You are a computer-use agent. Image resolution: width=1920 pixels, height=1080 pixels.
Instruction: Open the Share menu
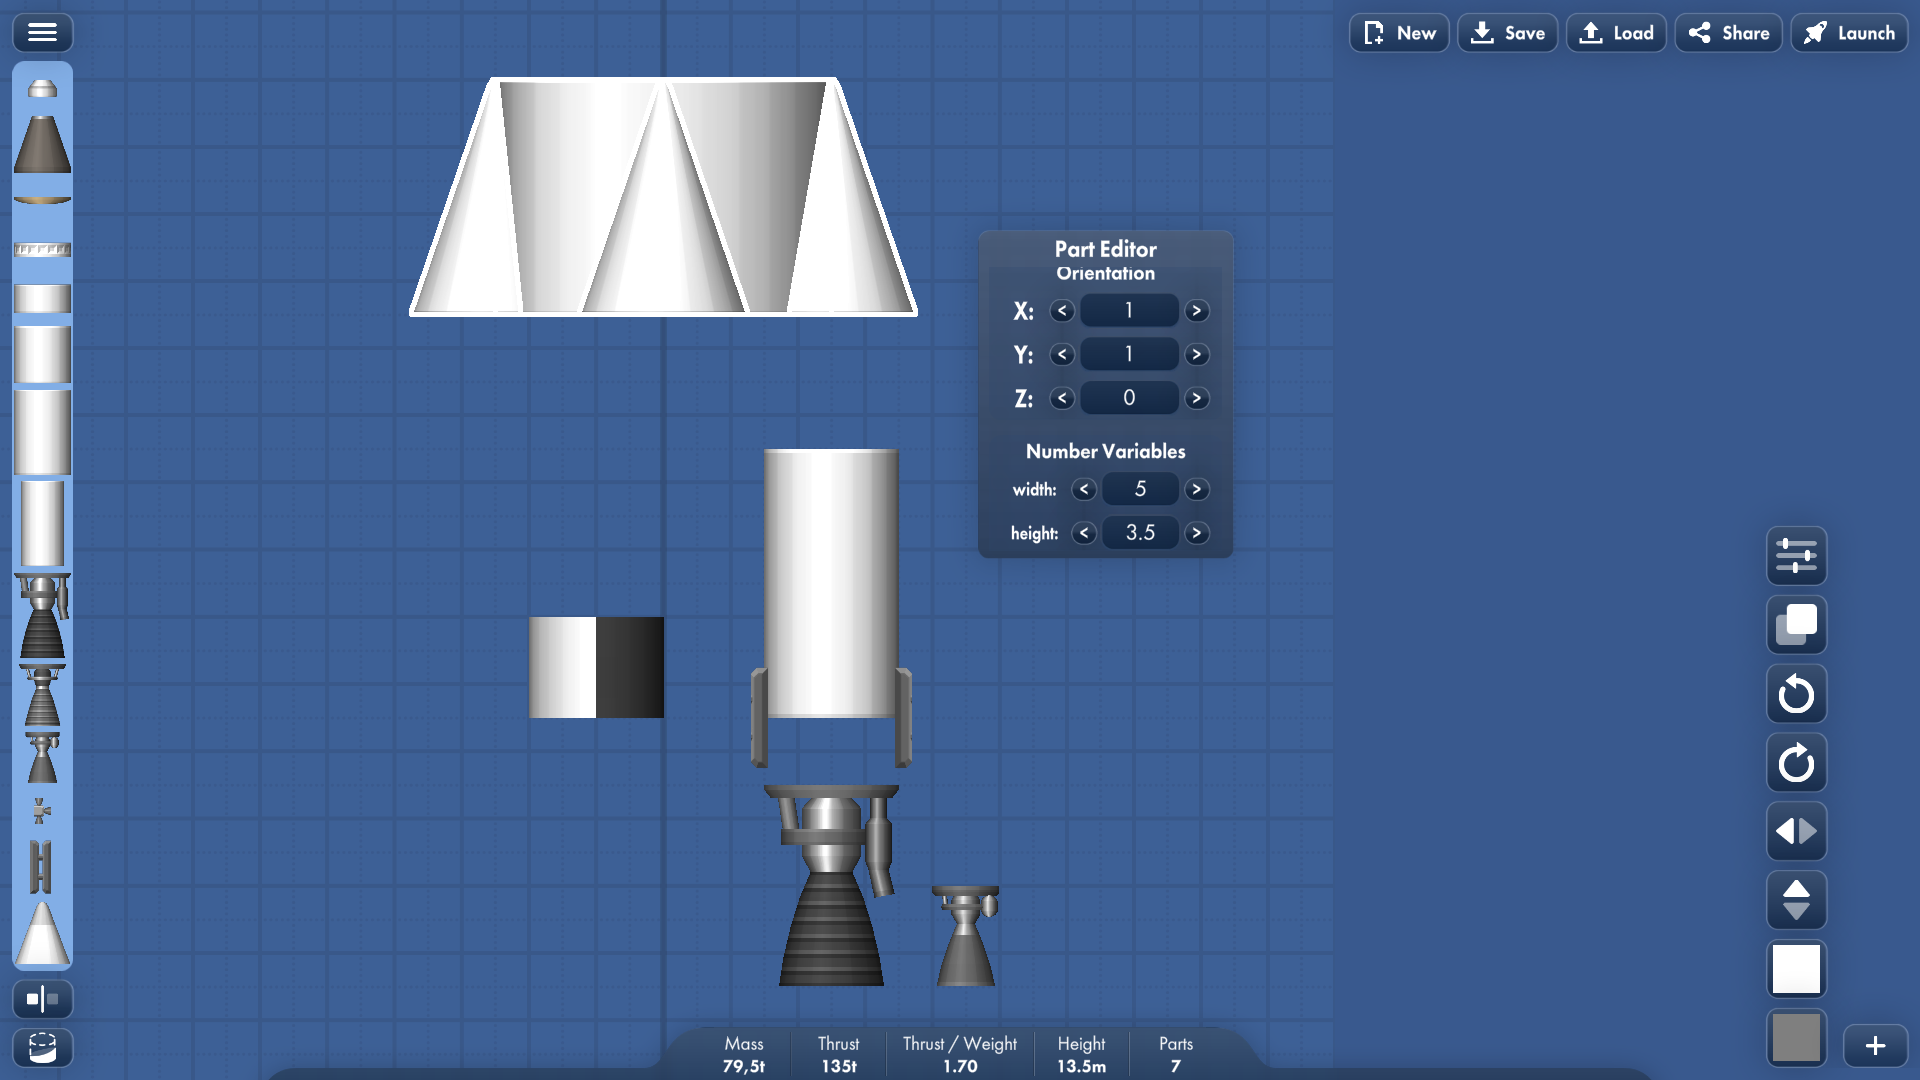point(1728,33)
